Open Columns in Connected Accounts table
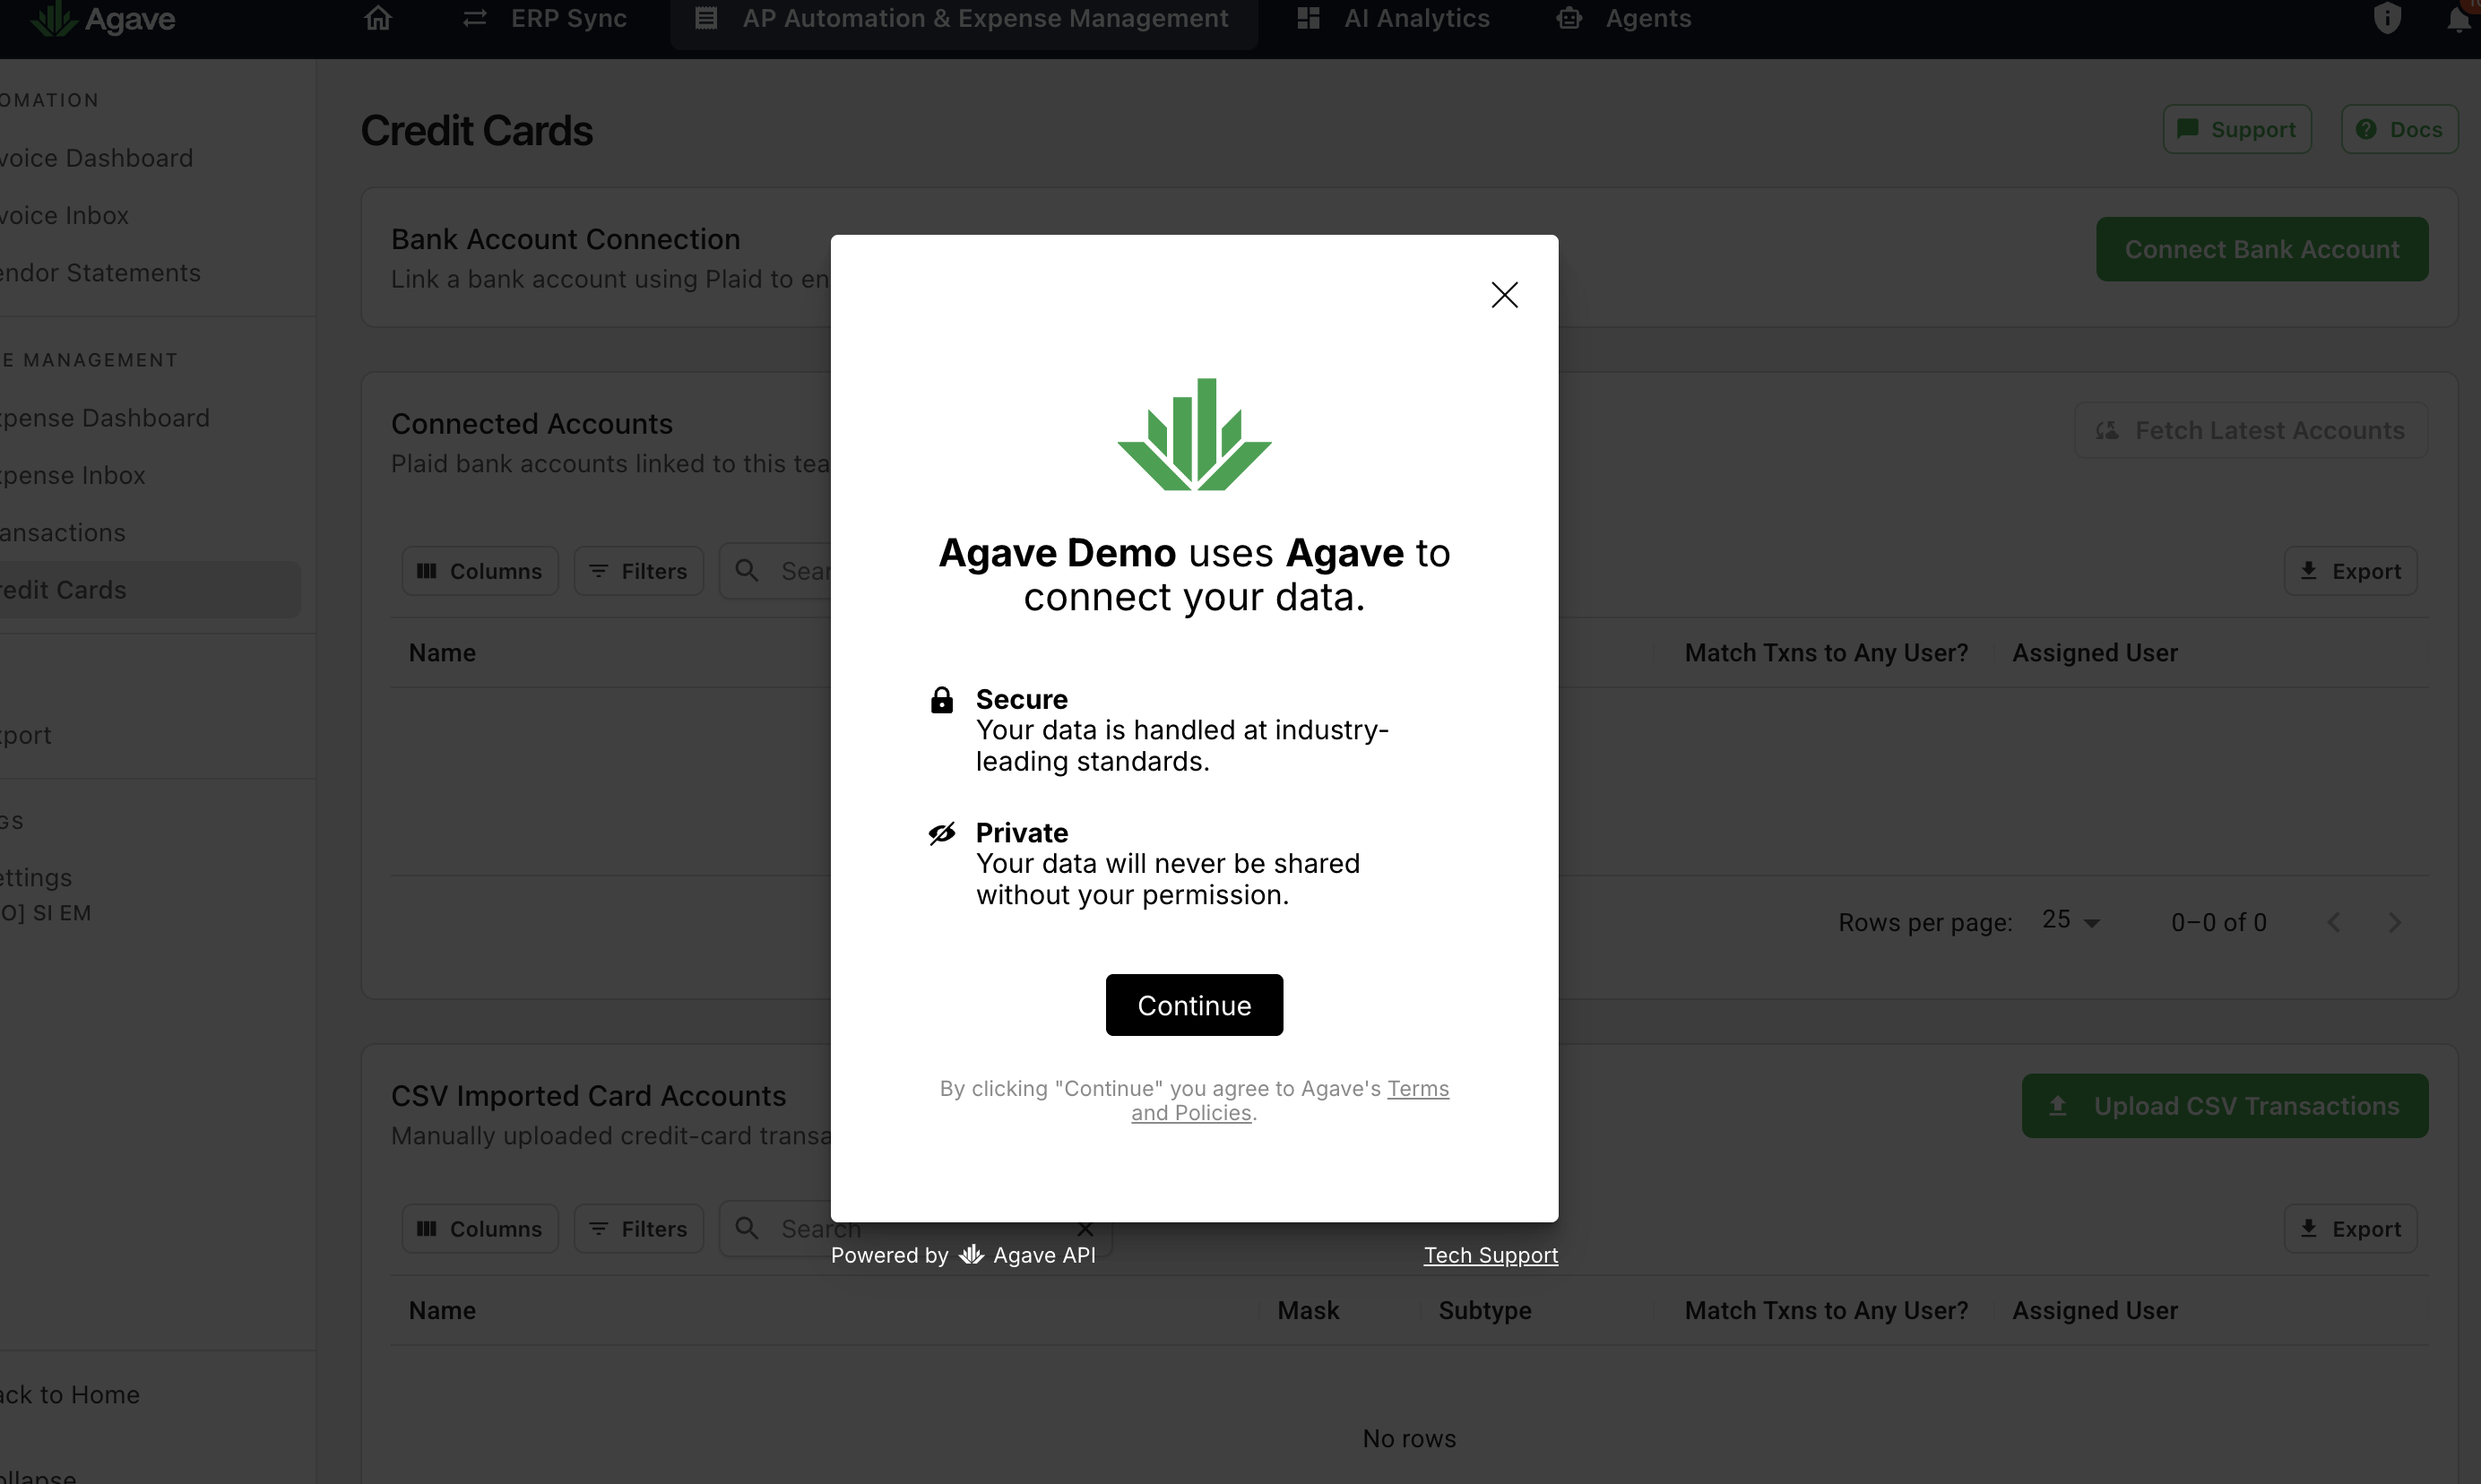Screen dimensions: 2481x1484 (x=480, y=571)
